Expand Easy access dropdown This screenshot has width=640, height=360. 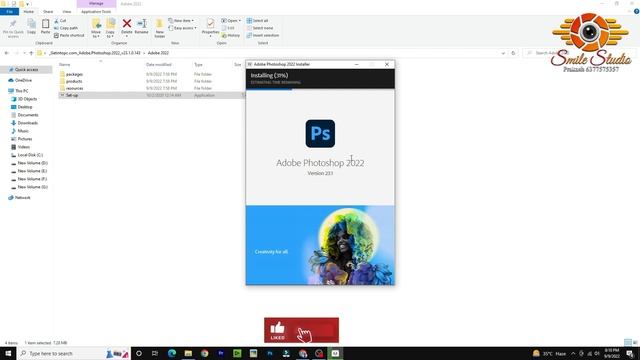point(183,28)
